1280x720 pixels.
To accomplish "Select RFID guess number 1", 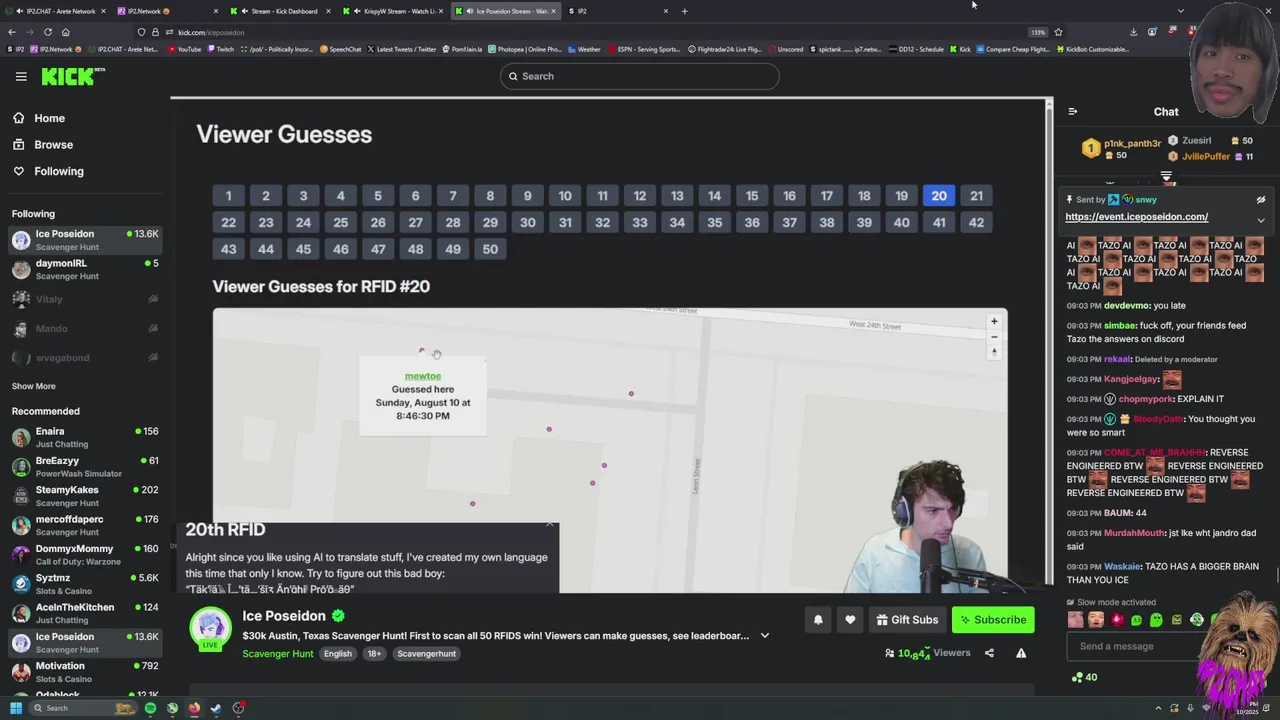I will click(228, 196).
